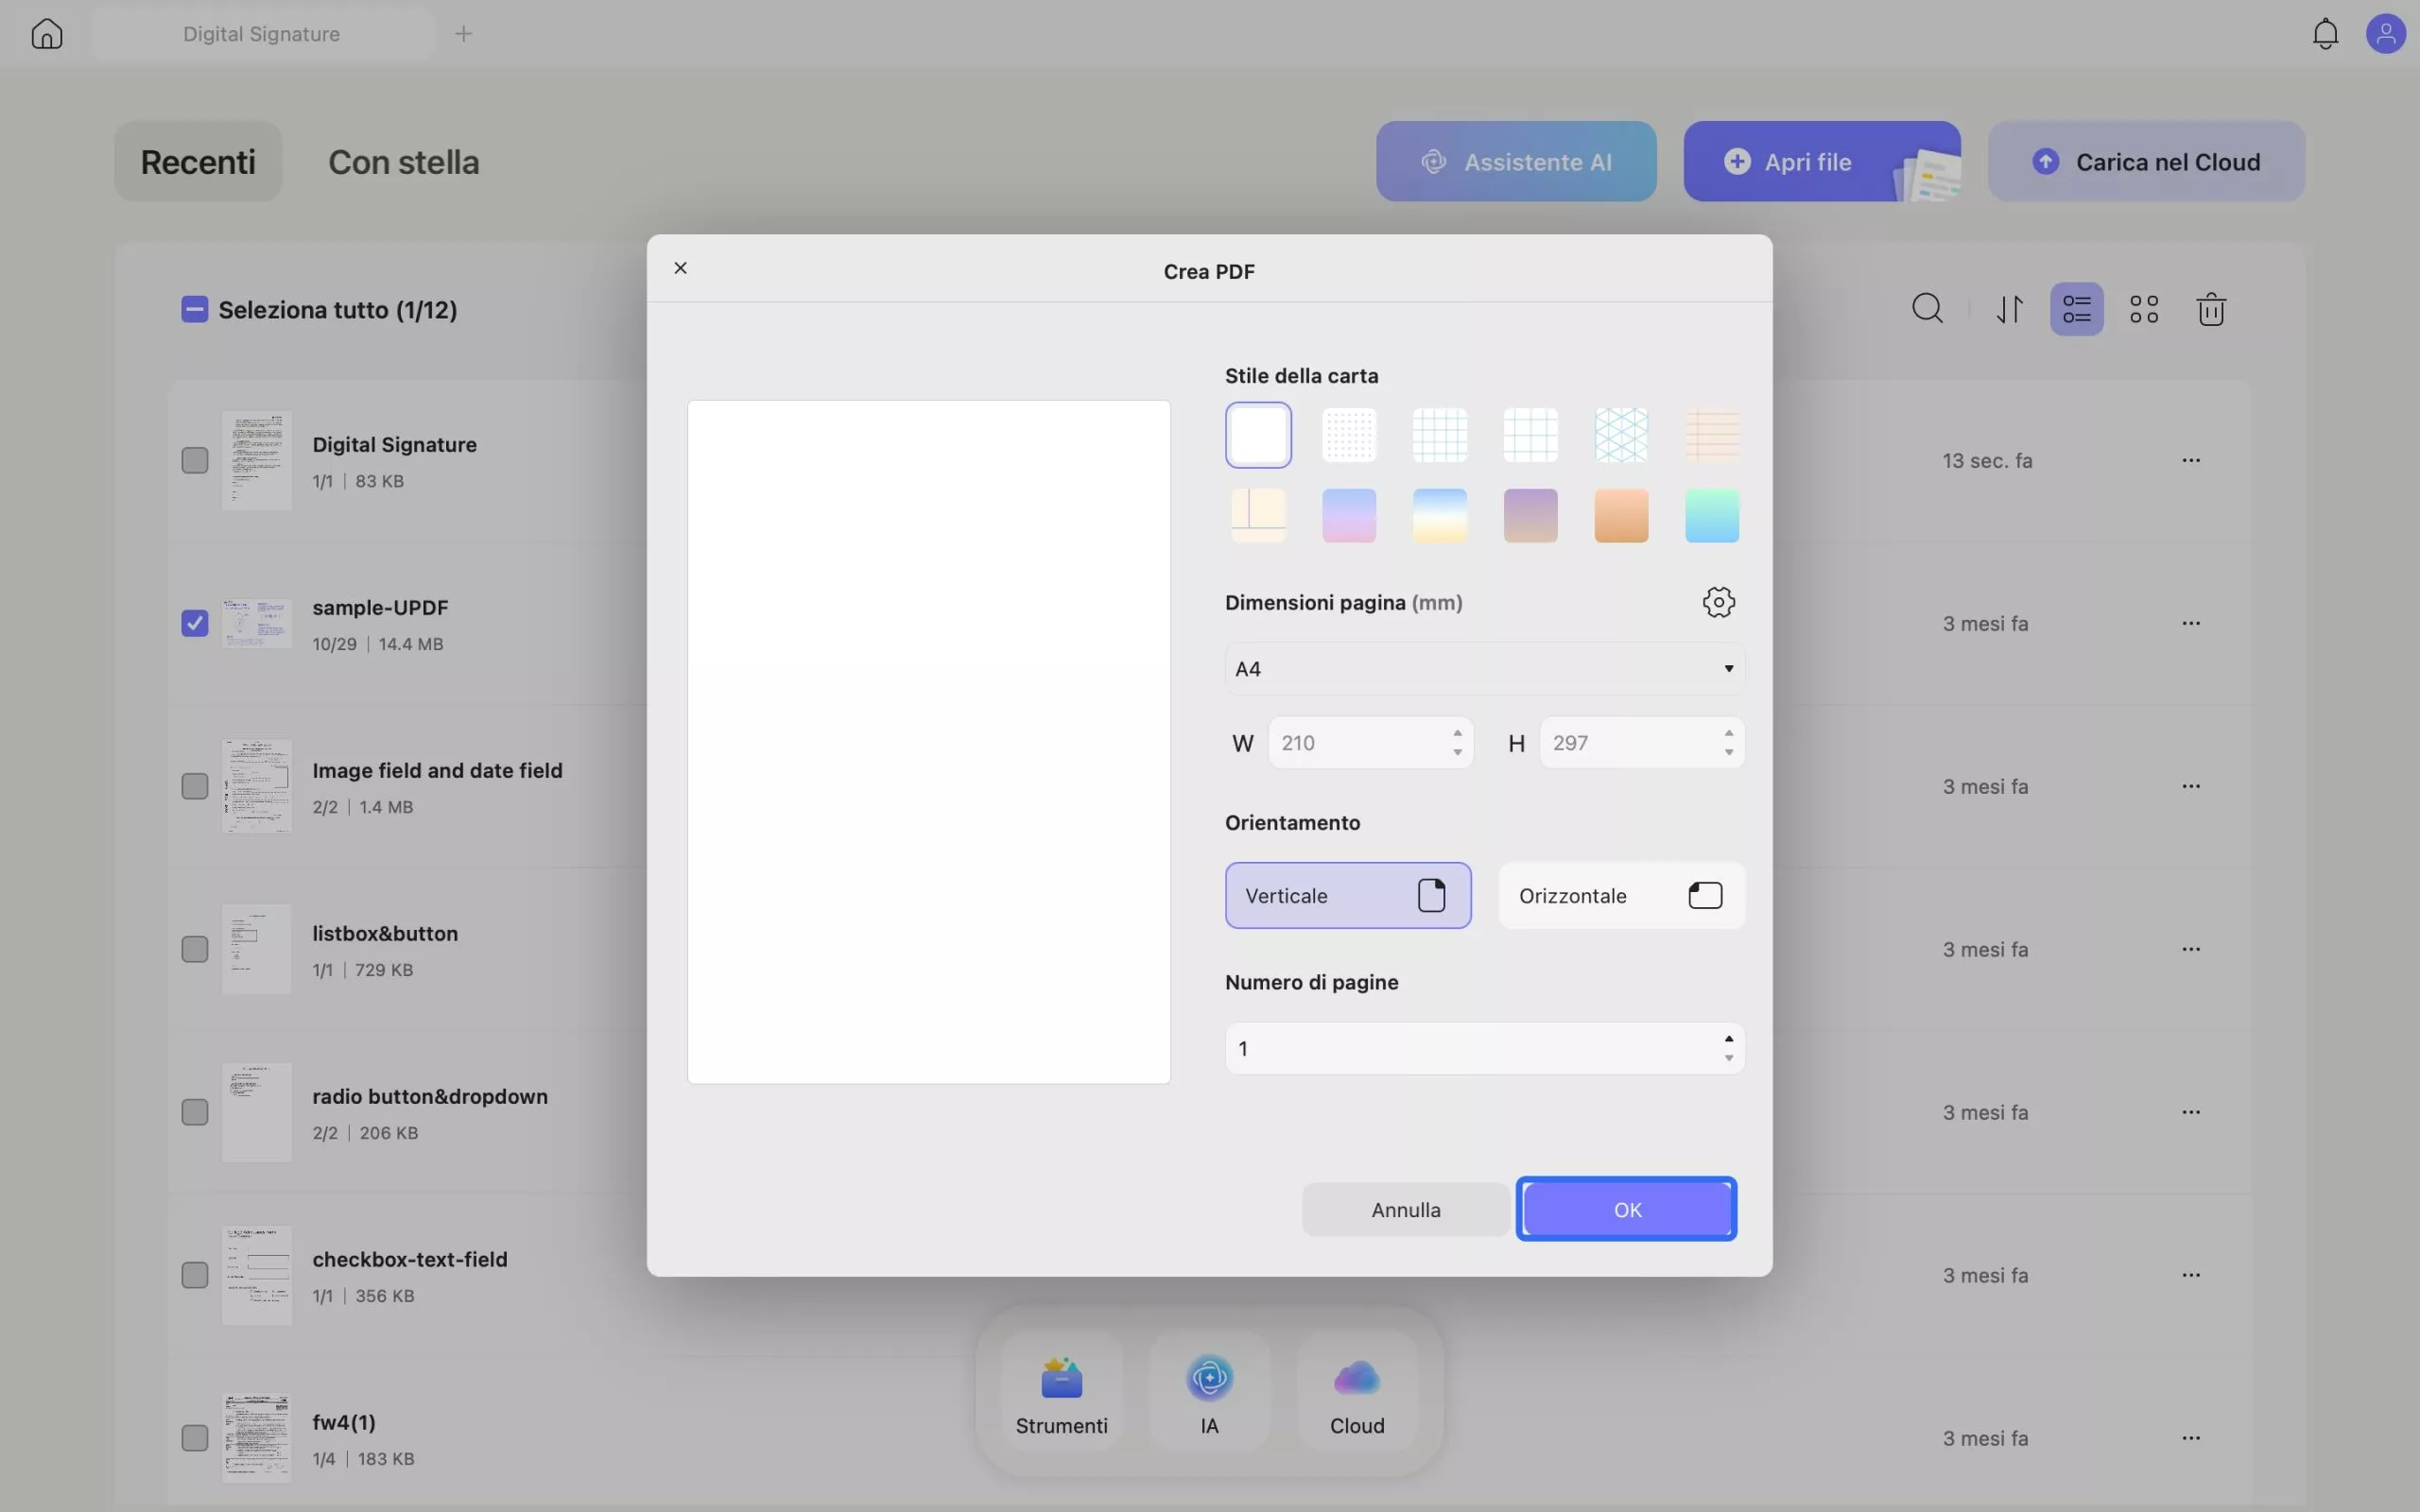This screenshot has width=2420, height=1512.
Task: Select the purple paper color swatch
Action: (1529, 515)
